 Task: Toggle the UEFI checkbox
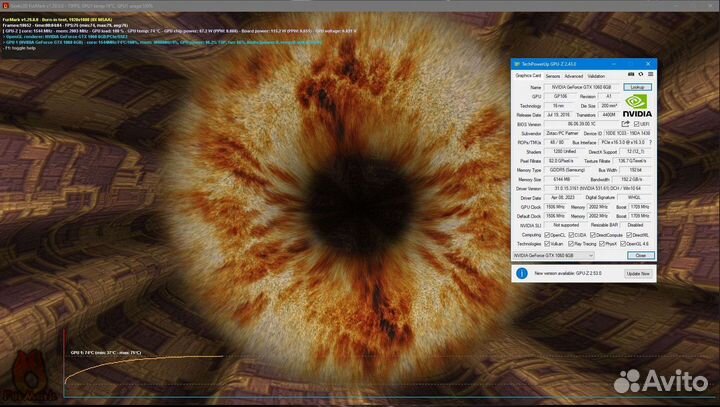[x=635, y=123]
